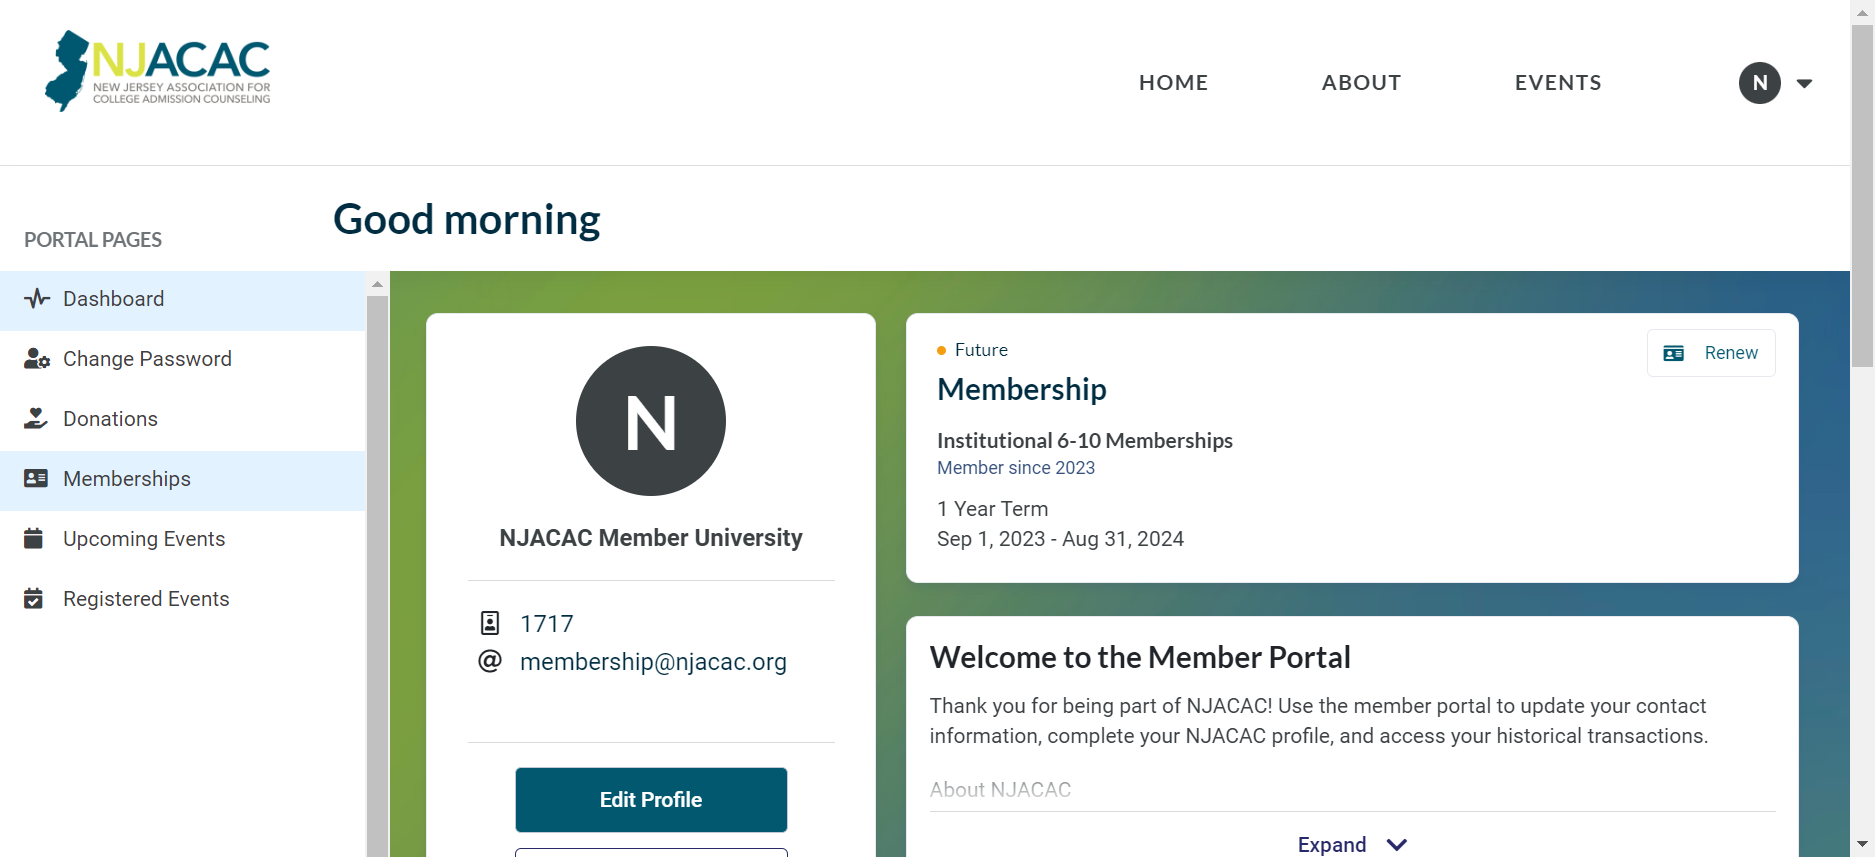
Task: Click the Institutional 6-10 Memberships text
Action: 1085,441
